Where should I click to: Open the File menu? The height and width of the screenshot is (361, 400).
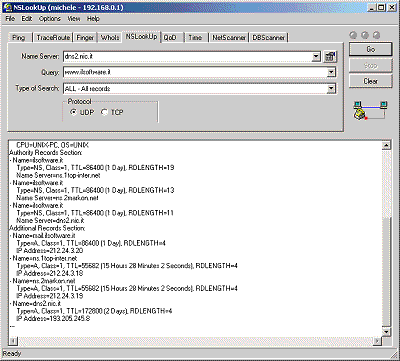(x=10, y=19)
